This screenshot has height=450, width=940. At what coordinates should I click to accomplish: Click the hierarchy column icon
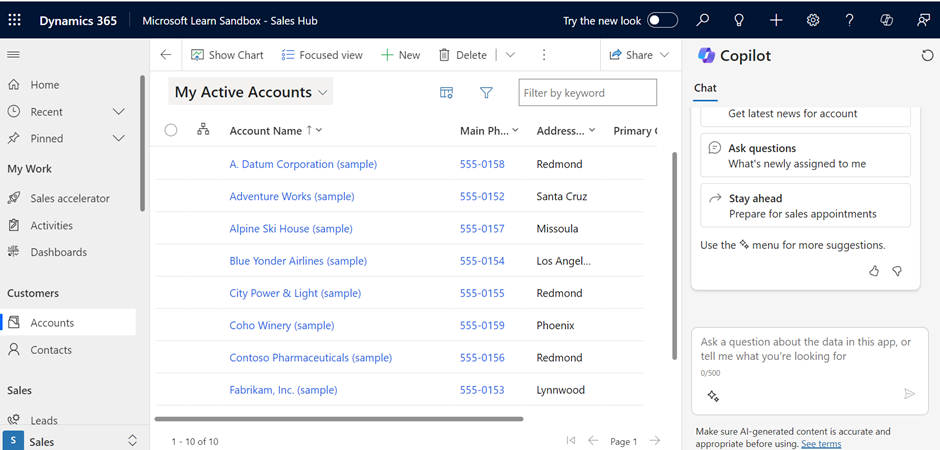pyautogui.click(x=203, y=129)
